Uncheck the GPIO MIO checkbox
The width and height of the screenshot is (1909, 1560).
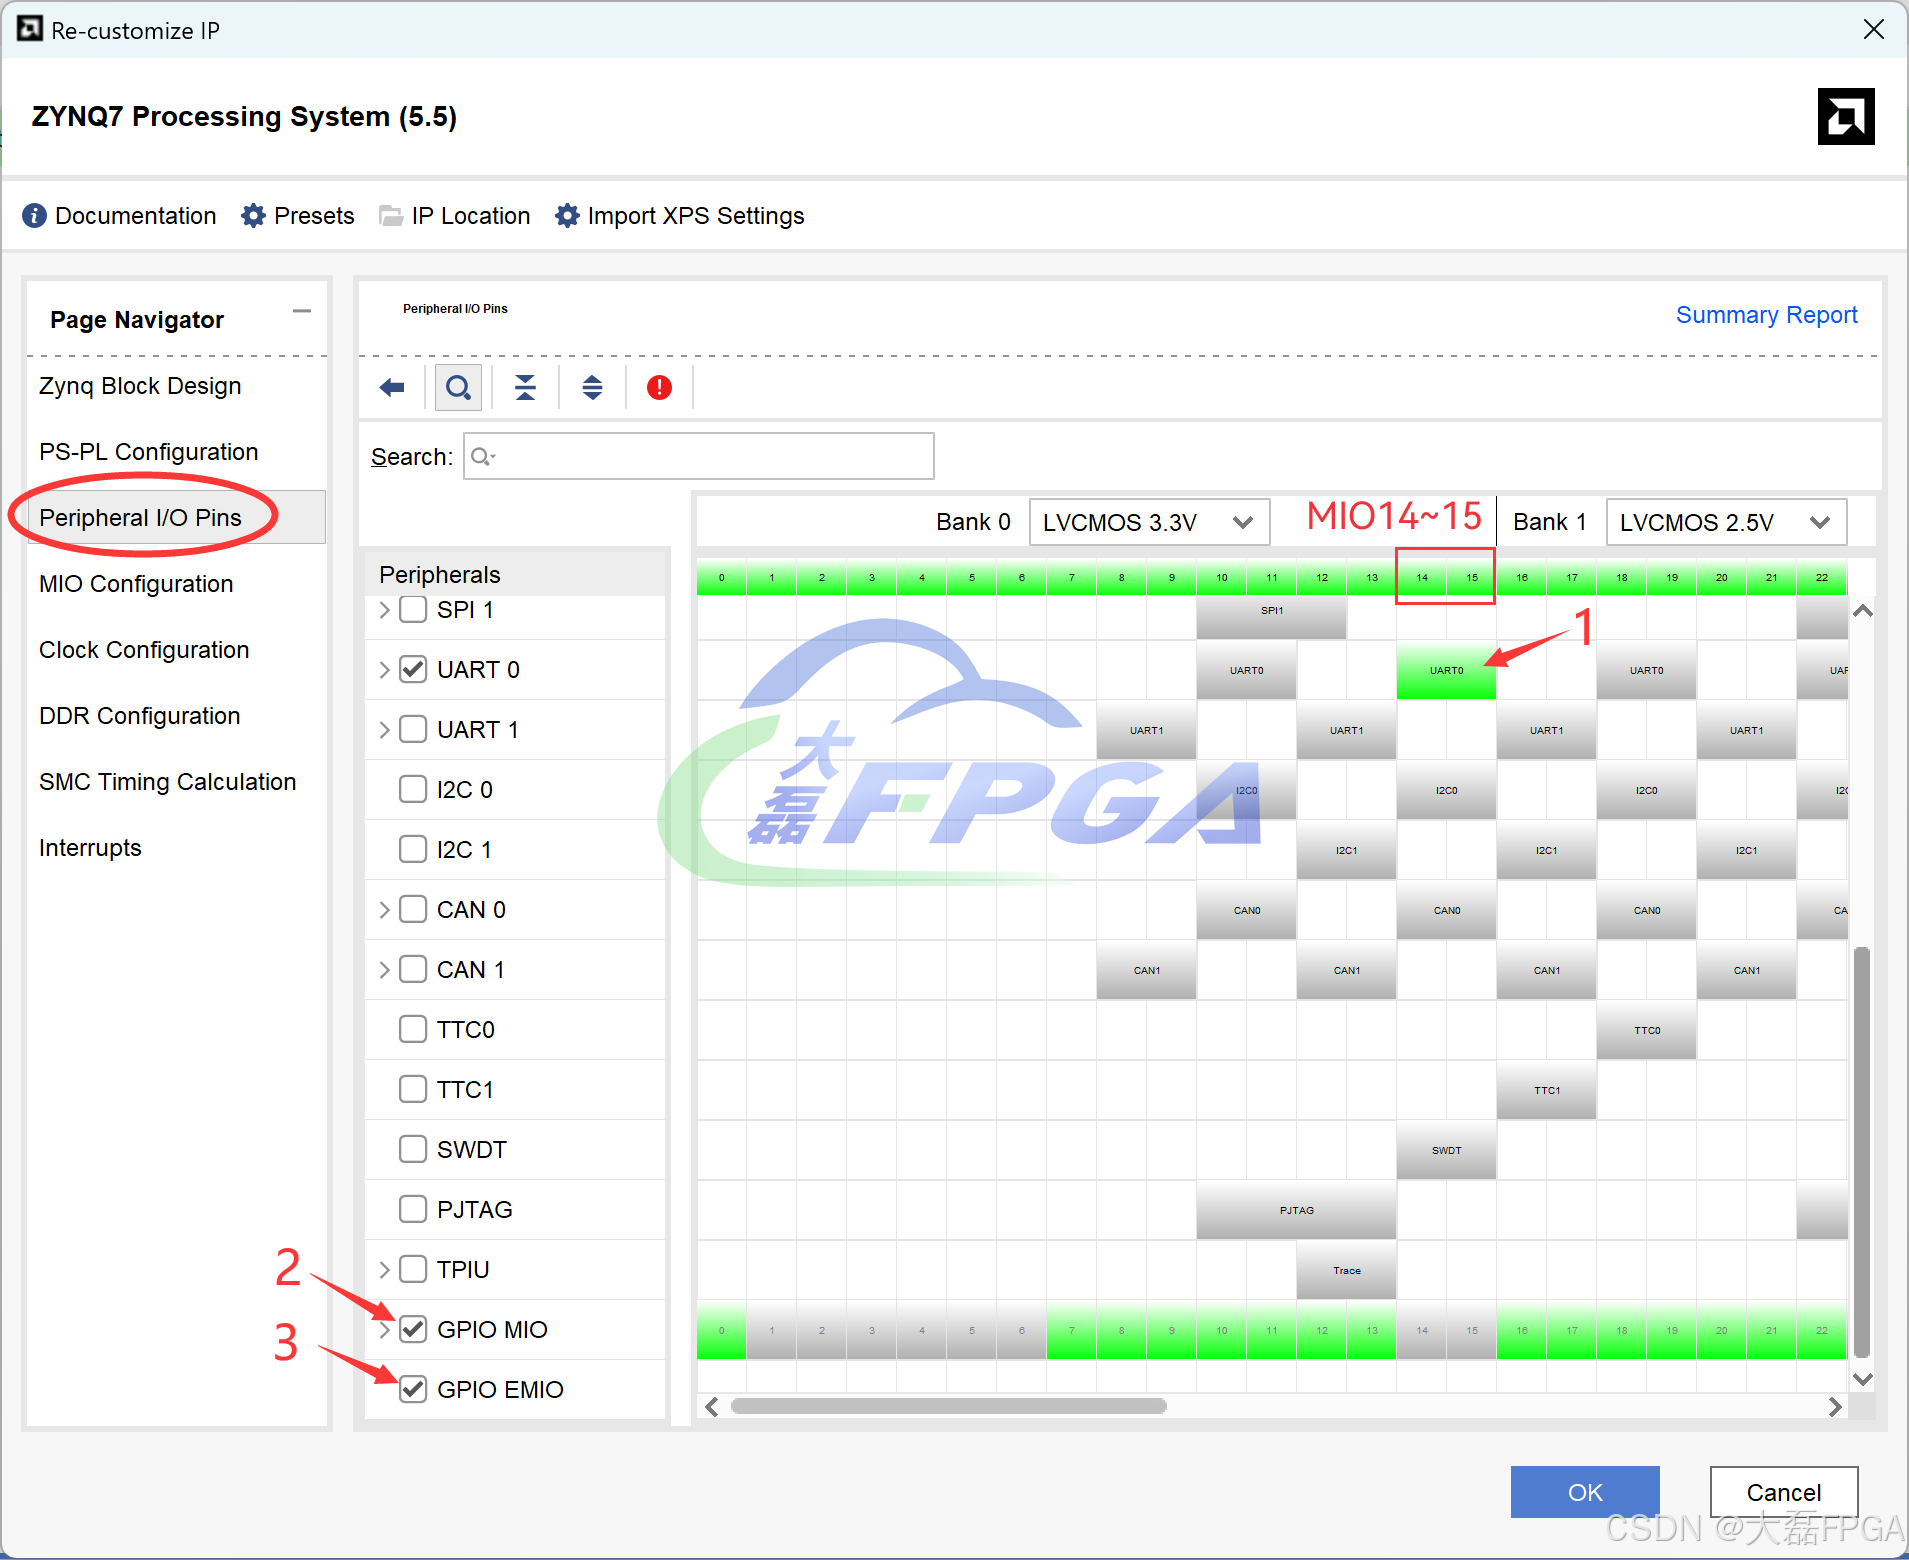coord(413,1329)
